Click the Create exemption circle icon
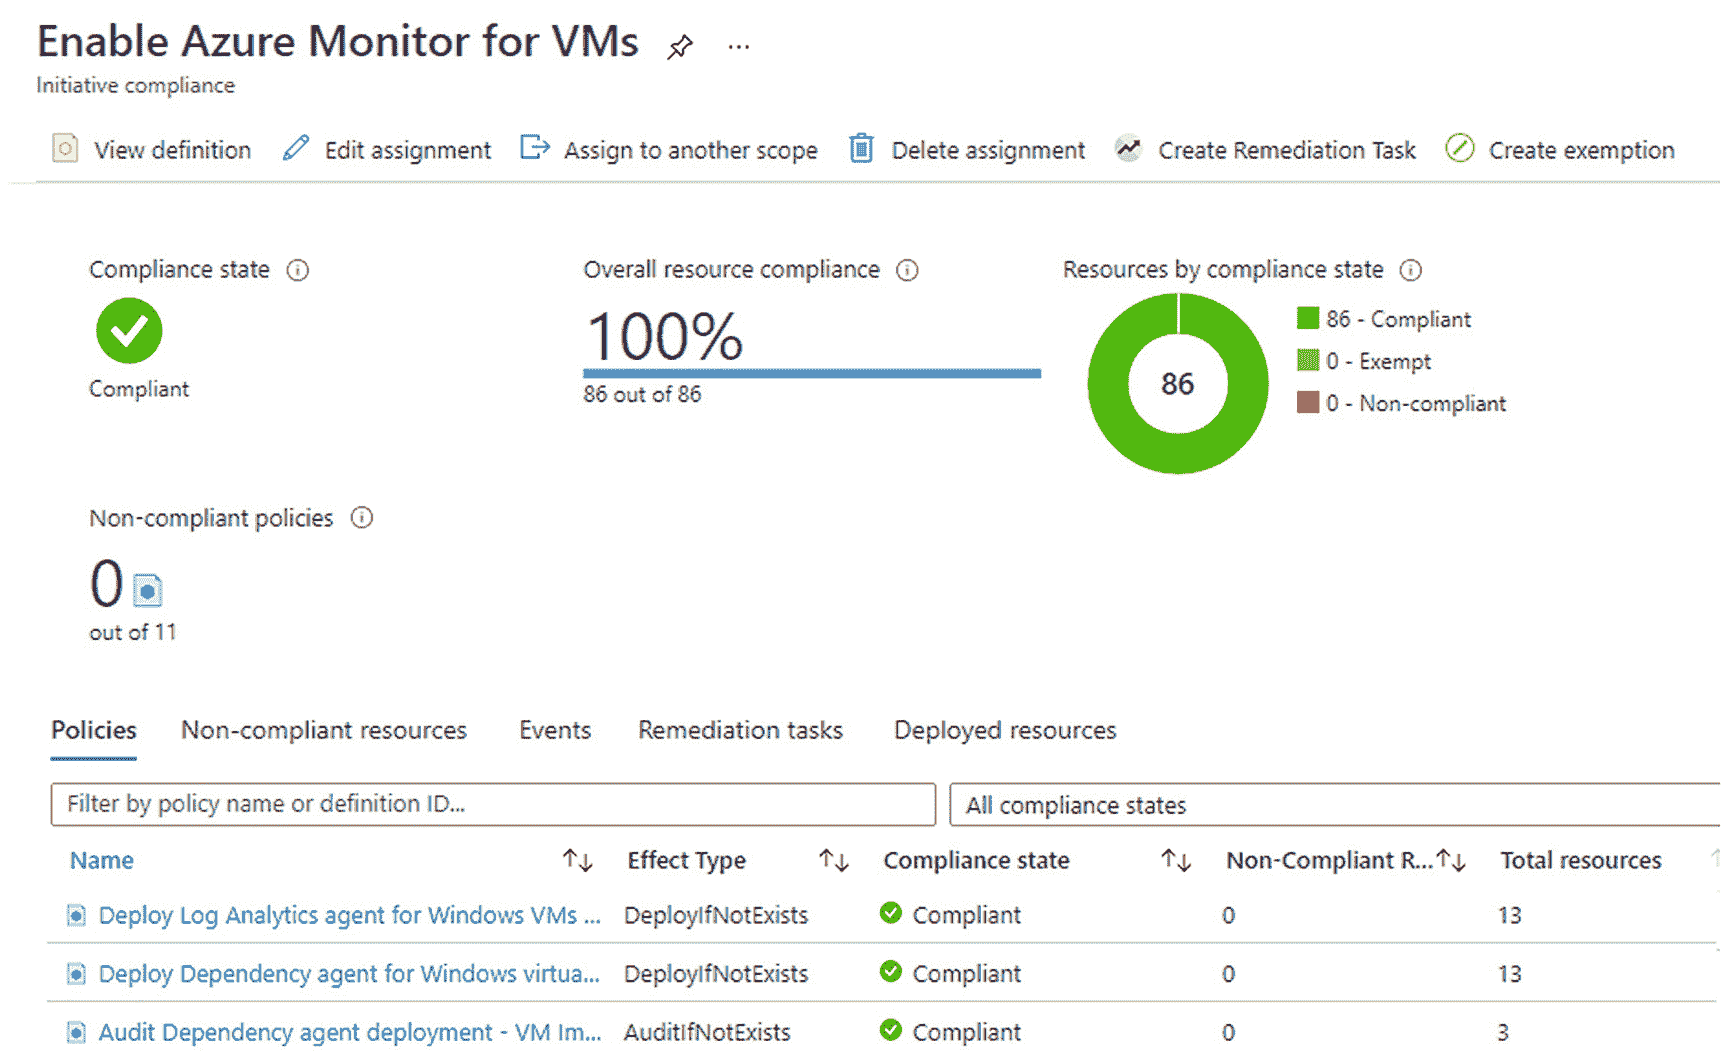 pyautogui.click(x=1459, y=149)
